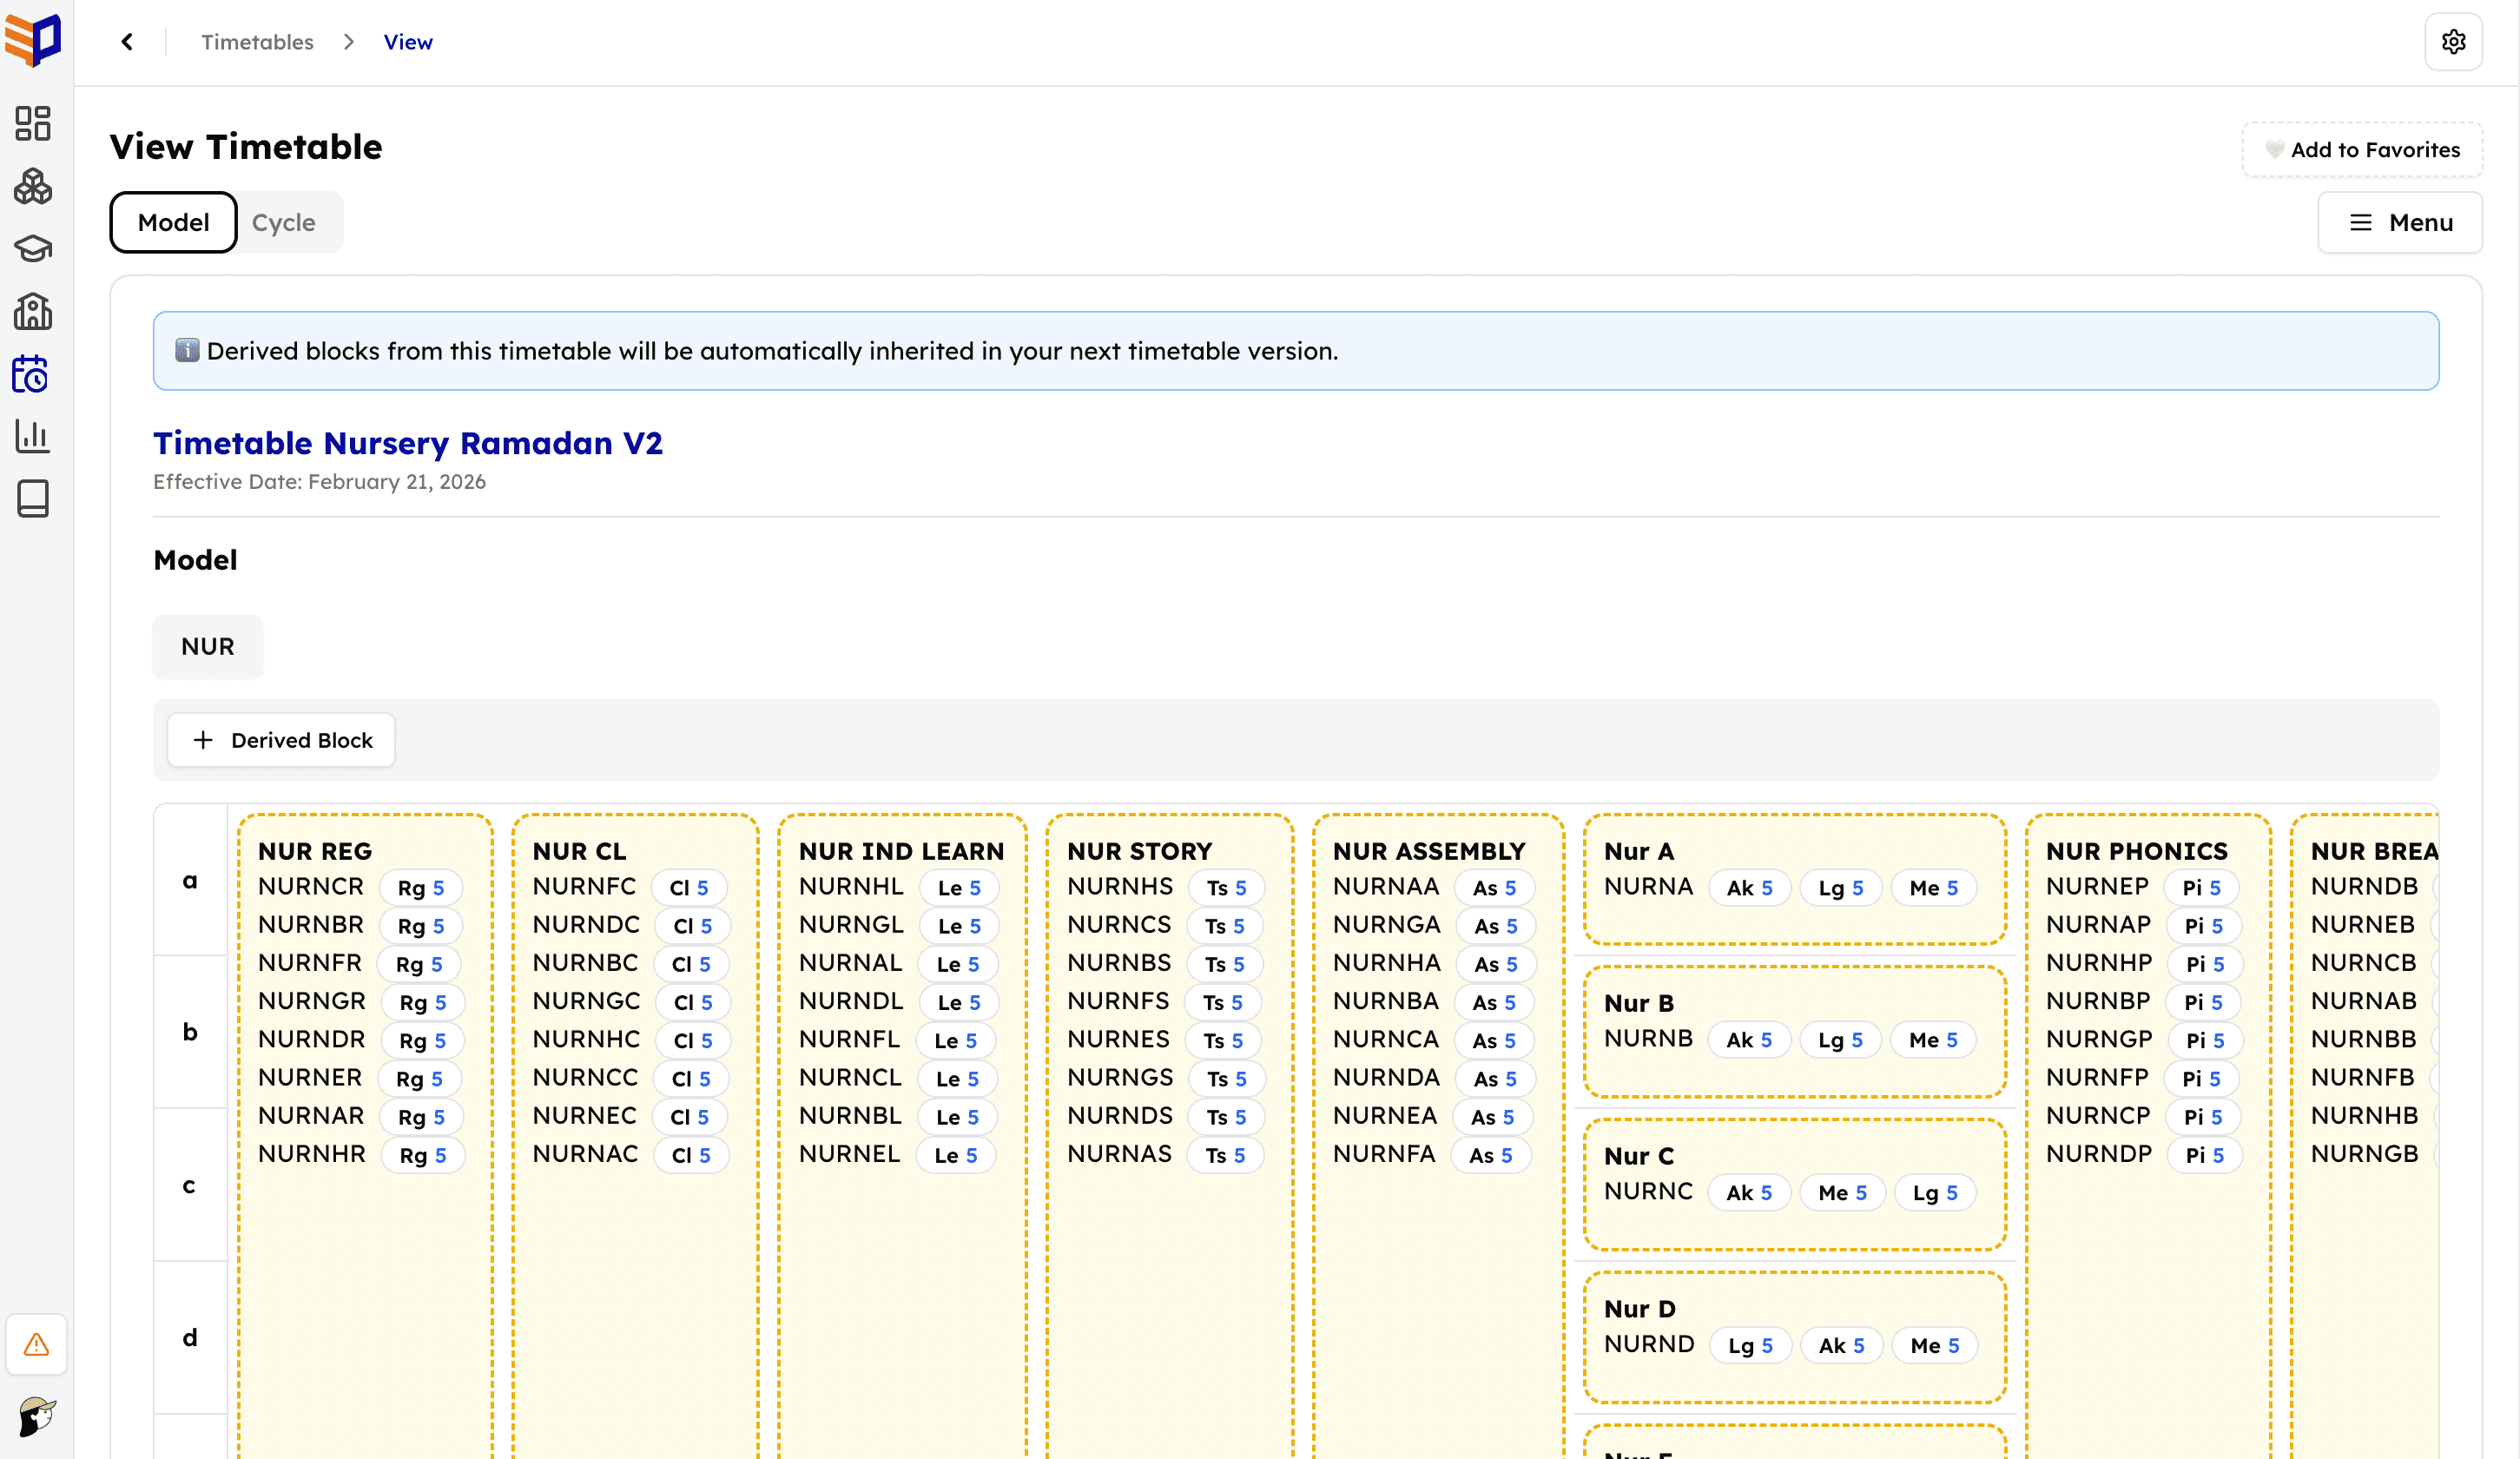
Task: Click the Cl 5 chip for NURNAC
Action: tap(691, 1155)
